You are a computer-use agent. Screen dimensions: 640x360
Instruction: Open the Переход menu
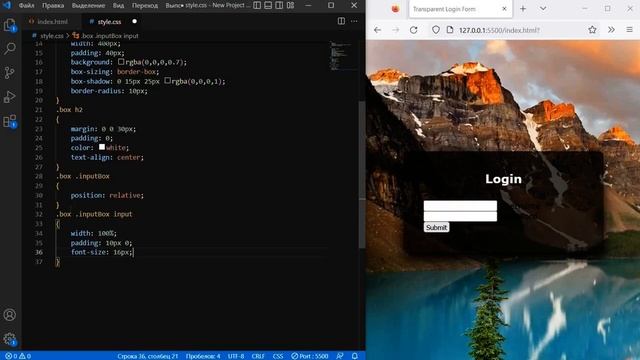145,6
